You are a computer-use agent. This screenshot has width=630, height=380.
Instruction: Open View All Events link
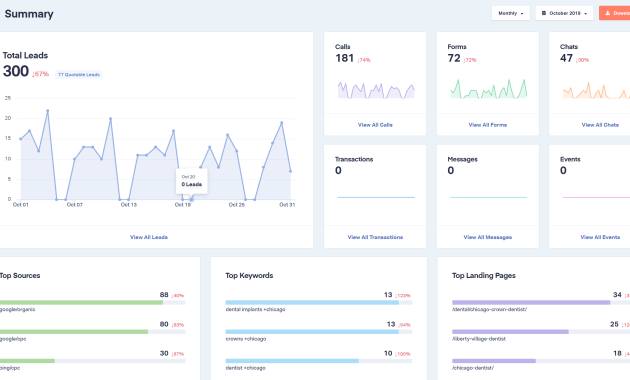coord(600,237)
